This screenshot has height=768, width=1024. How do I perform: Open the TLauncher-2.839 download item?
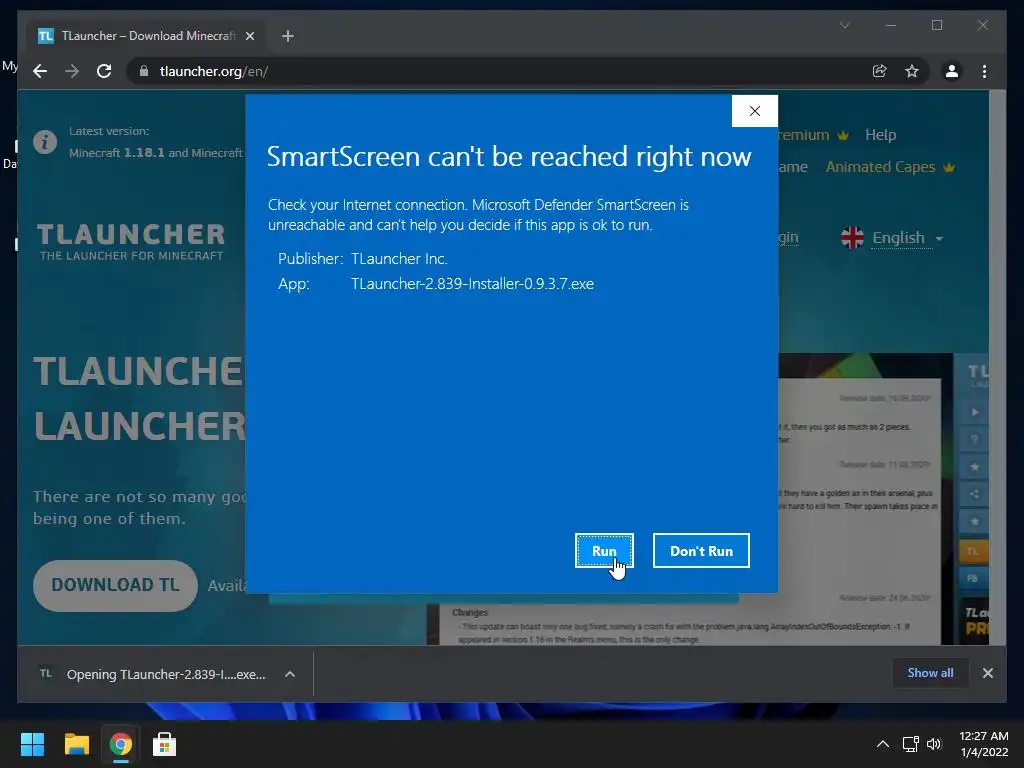click(x=153, y=674)
